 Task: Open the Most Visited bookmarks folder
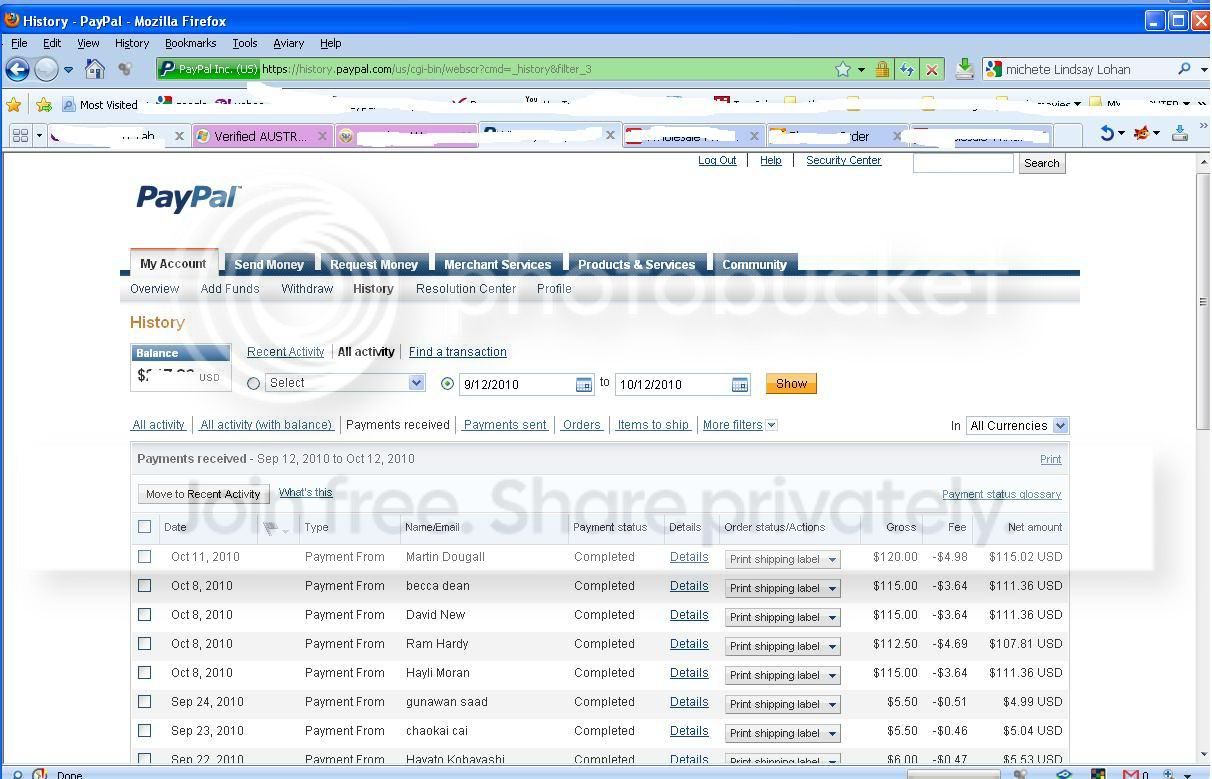pos(100,104)
